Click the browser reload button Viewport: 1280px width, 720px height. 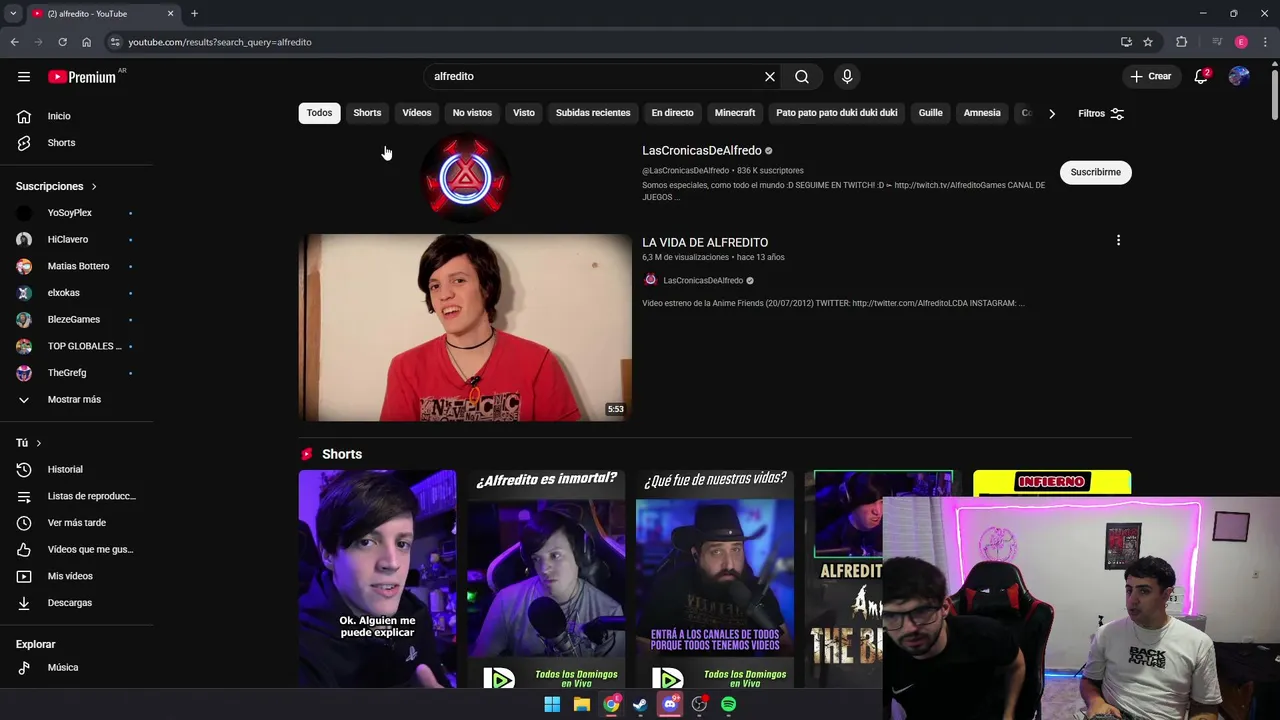[62, 42]
